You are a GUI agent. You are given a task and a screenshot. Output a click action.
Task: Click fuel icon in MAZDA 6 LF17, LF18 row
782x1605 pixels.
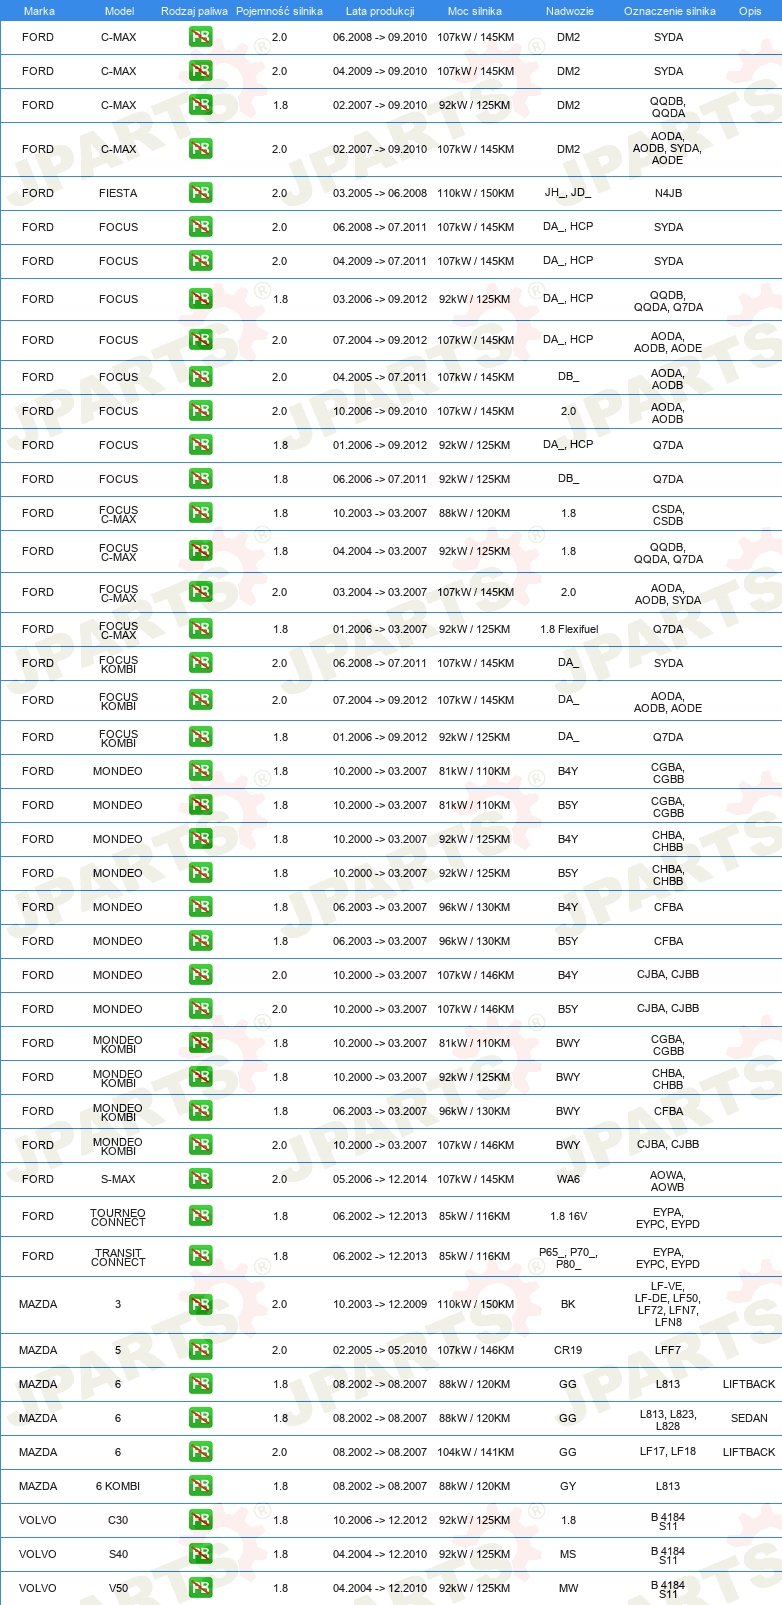tap(200, 1452)
